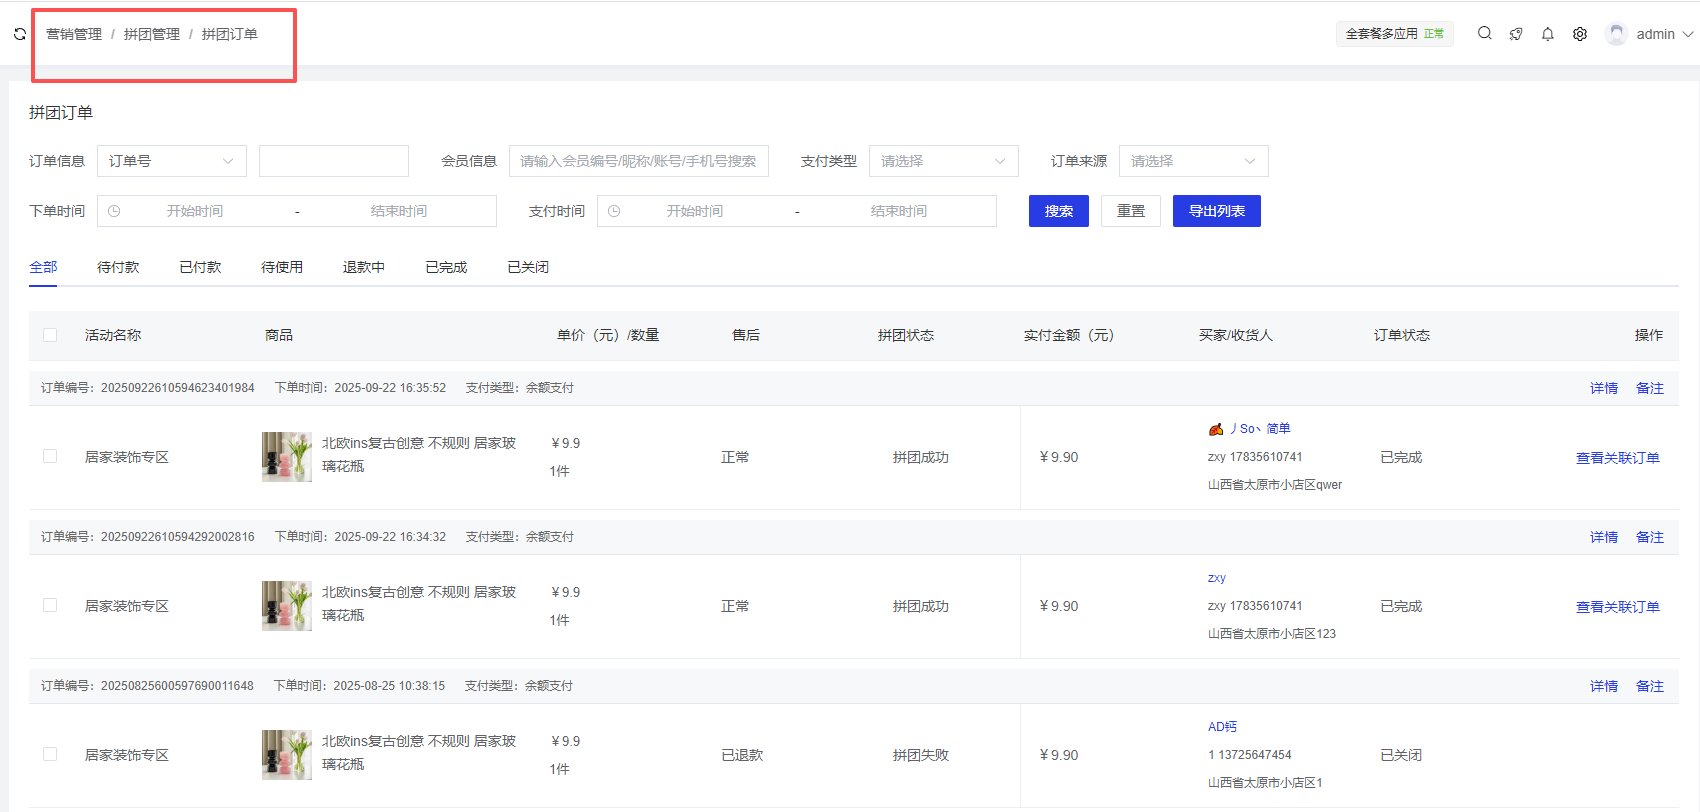
Task: Switch to the 退款中 tab
Action: click(x=363, y=267)
